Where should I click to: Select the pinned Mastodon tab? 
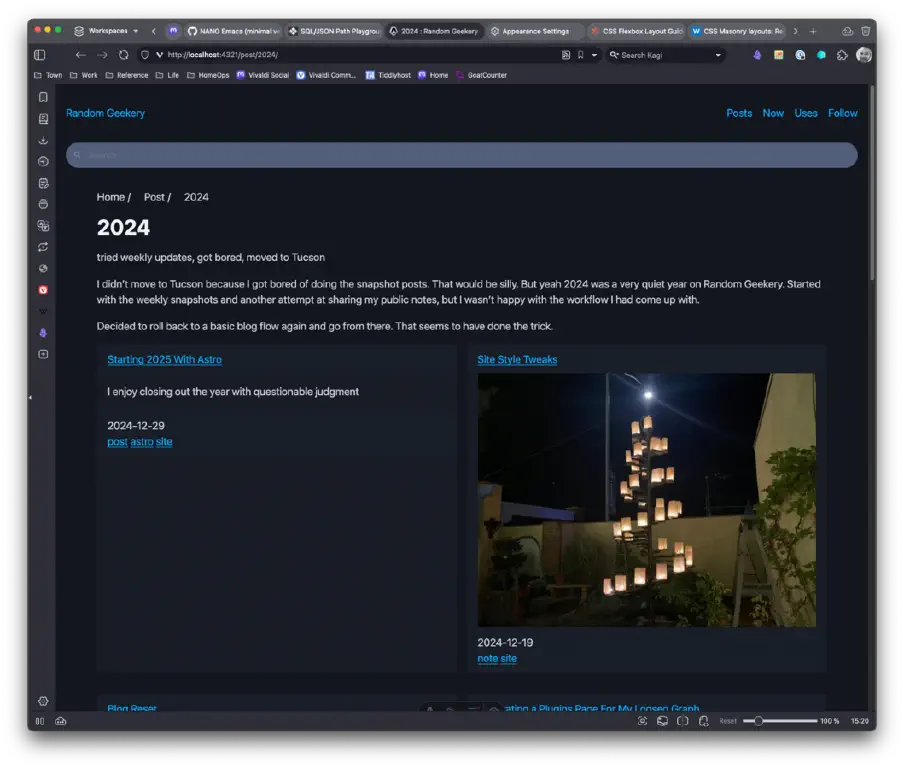173,31
